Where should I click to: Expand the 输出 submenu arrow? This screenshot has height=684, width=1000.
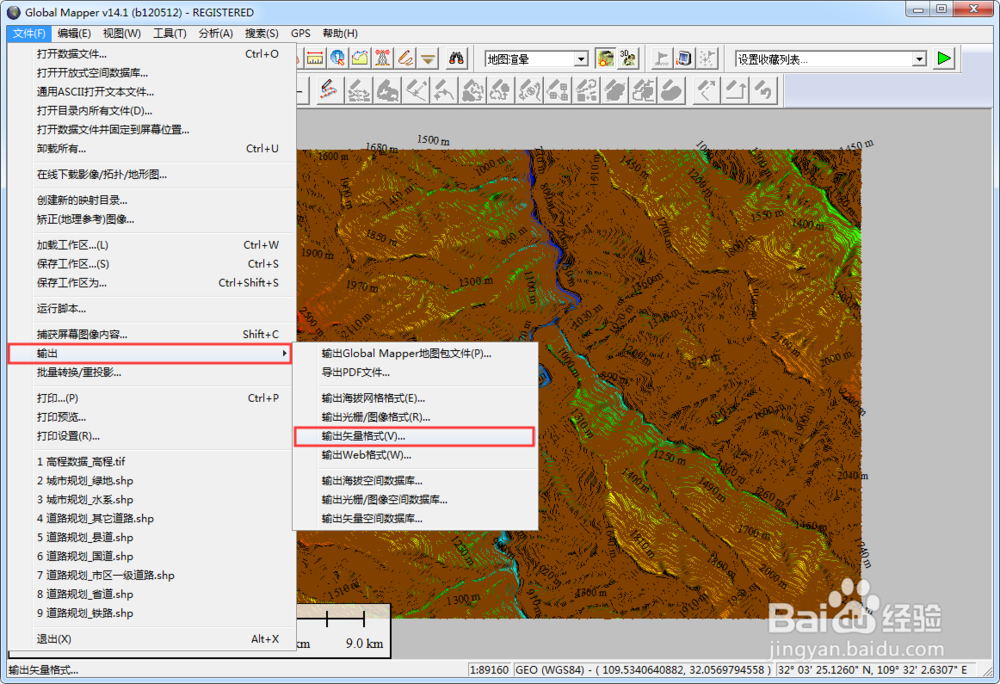(284, 353)
